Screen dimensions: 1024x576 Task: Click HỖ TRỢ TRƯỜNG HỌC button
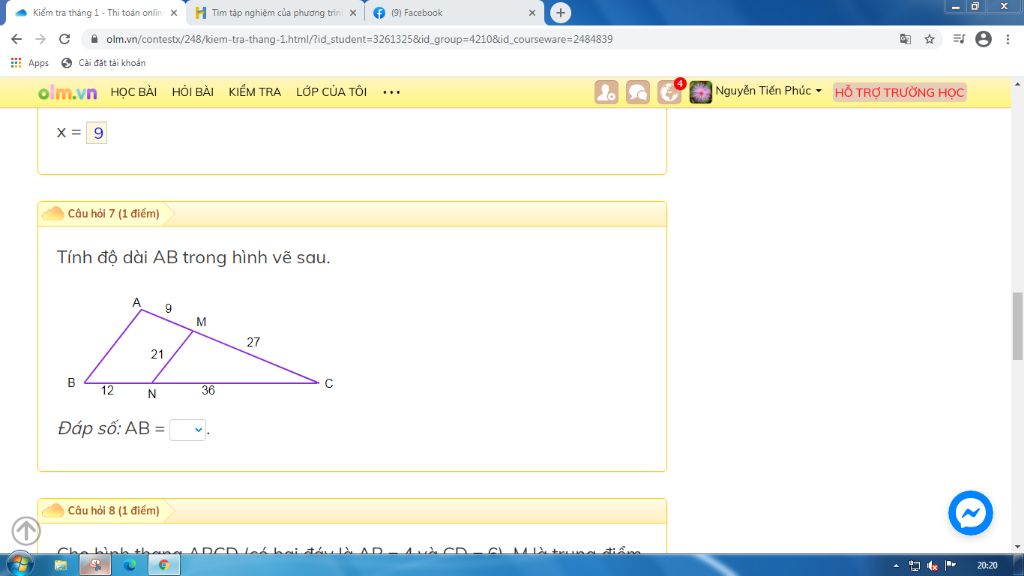click(x=899, y=93)
